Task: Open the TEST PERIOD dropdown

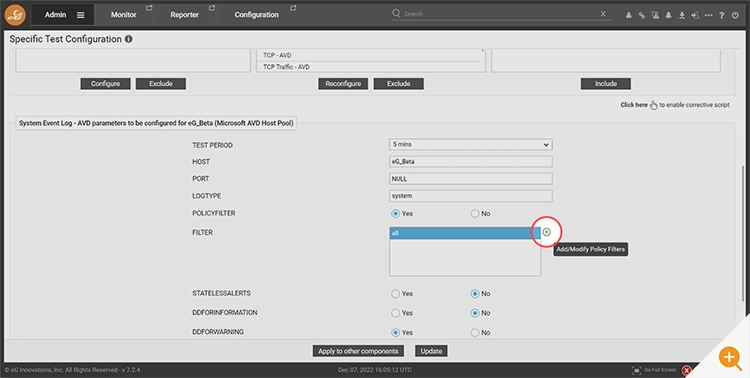Action: coord(471,144)
